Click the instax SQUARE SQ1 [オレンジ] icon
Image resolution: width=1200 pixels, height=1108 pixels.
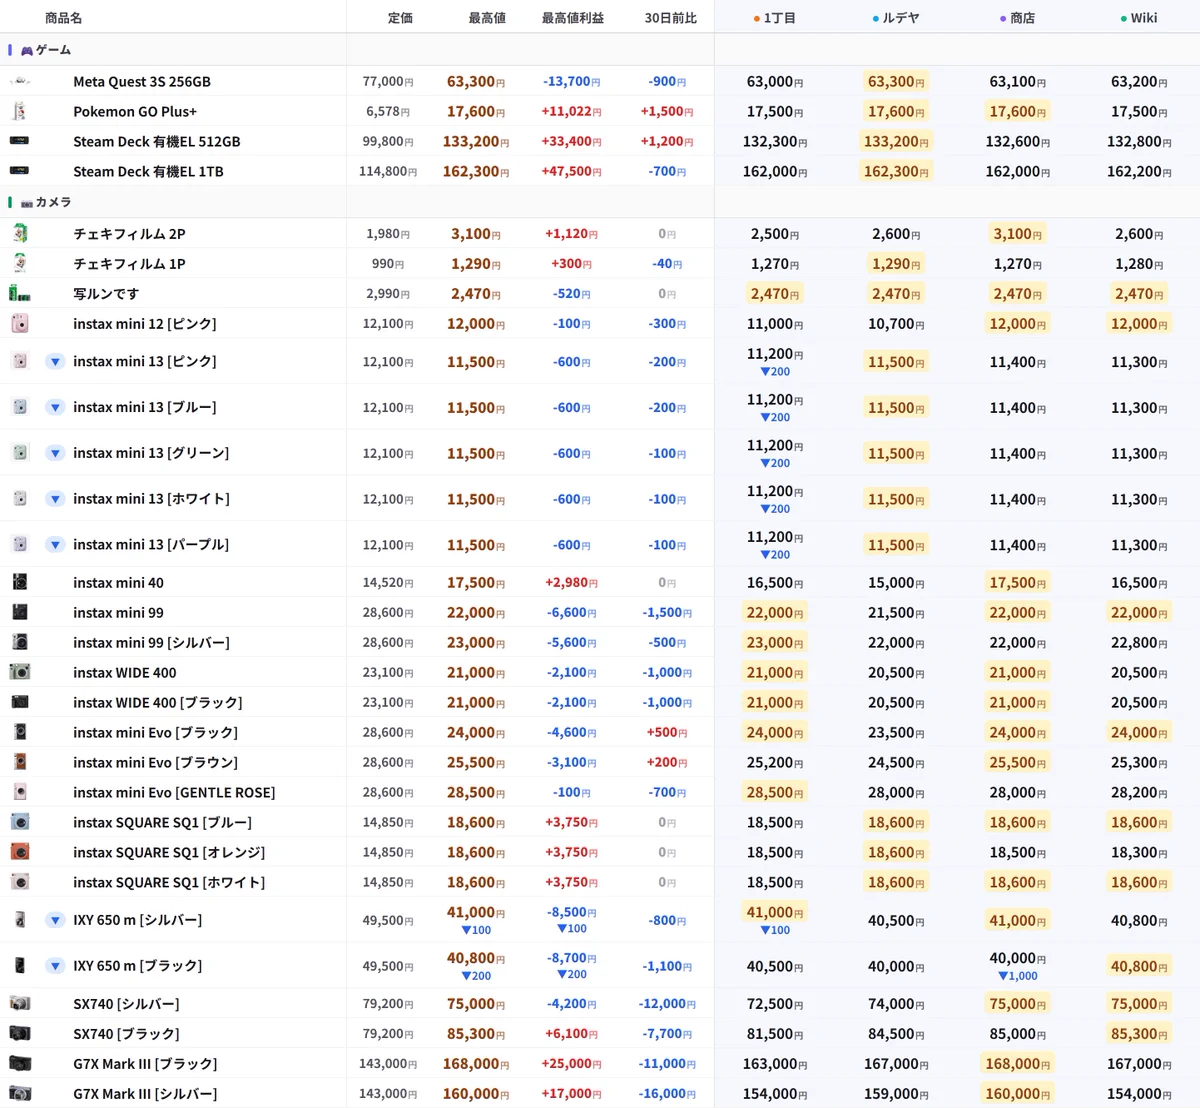coord(20,852)
